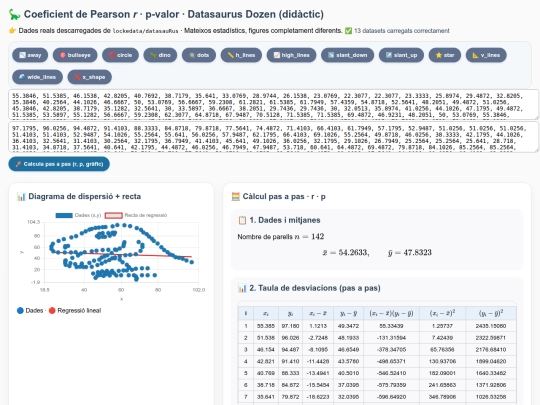Click the 13 datasets carregats correctament text
Viewport: 540px width, 405px height.
402,31
